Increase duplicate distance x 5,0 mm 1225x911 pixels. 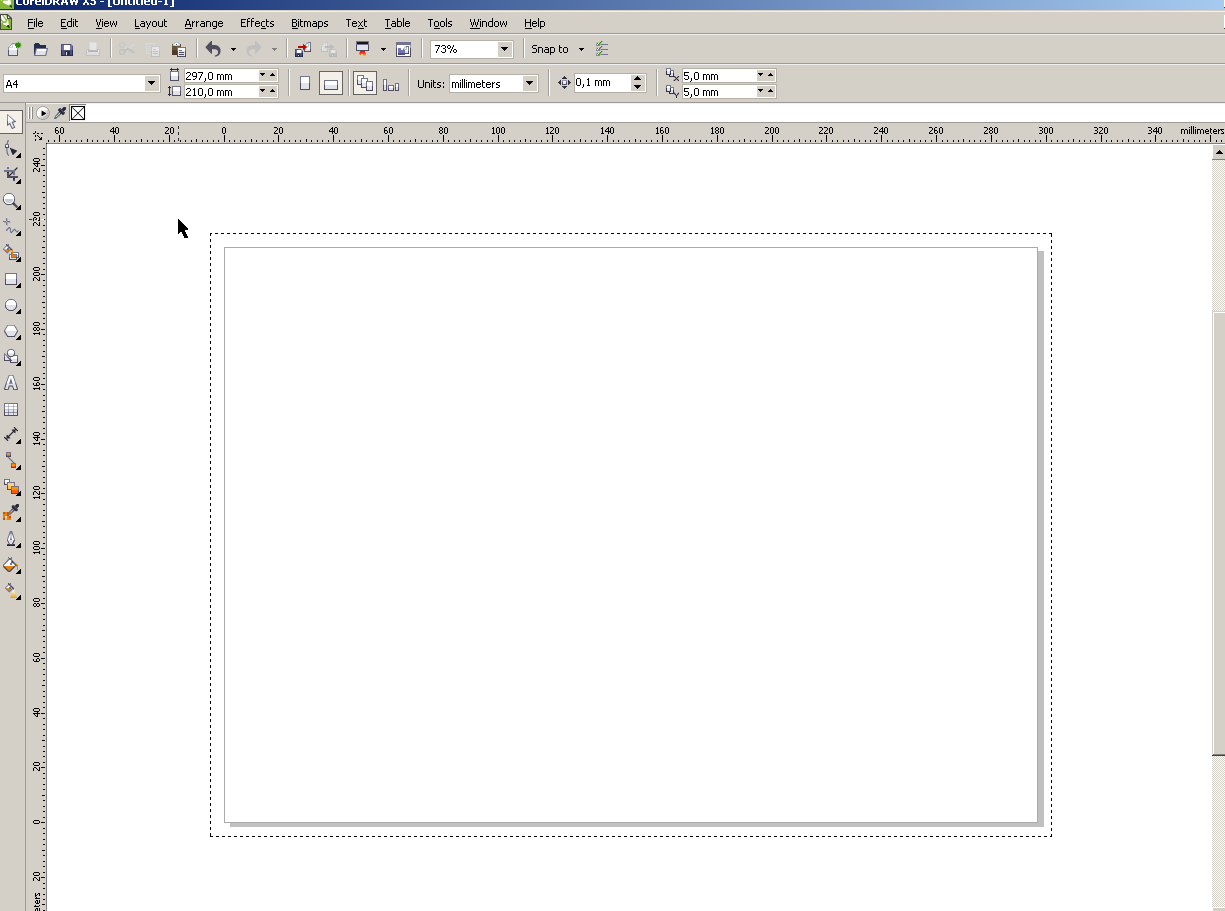[770, 75]
